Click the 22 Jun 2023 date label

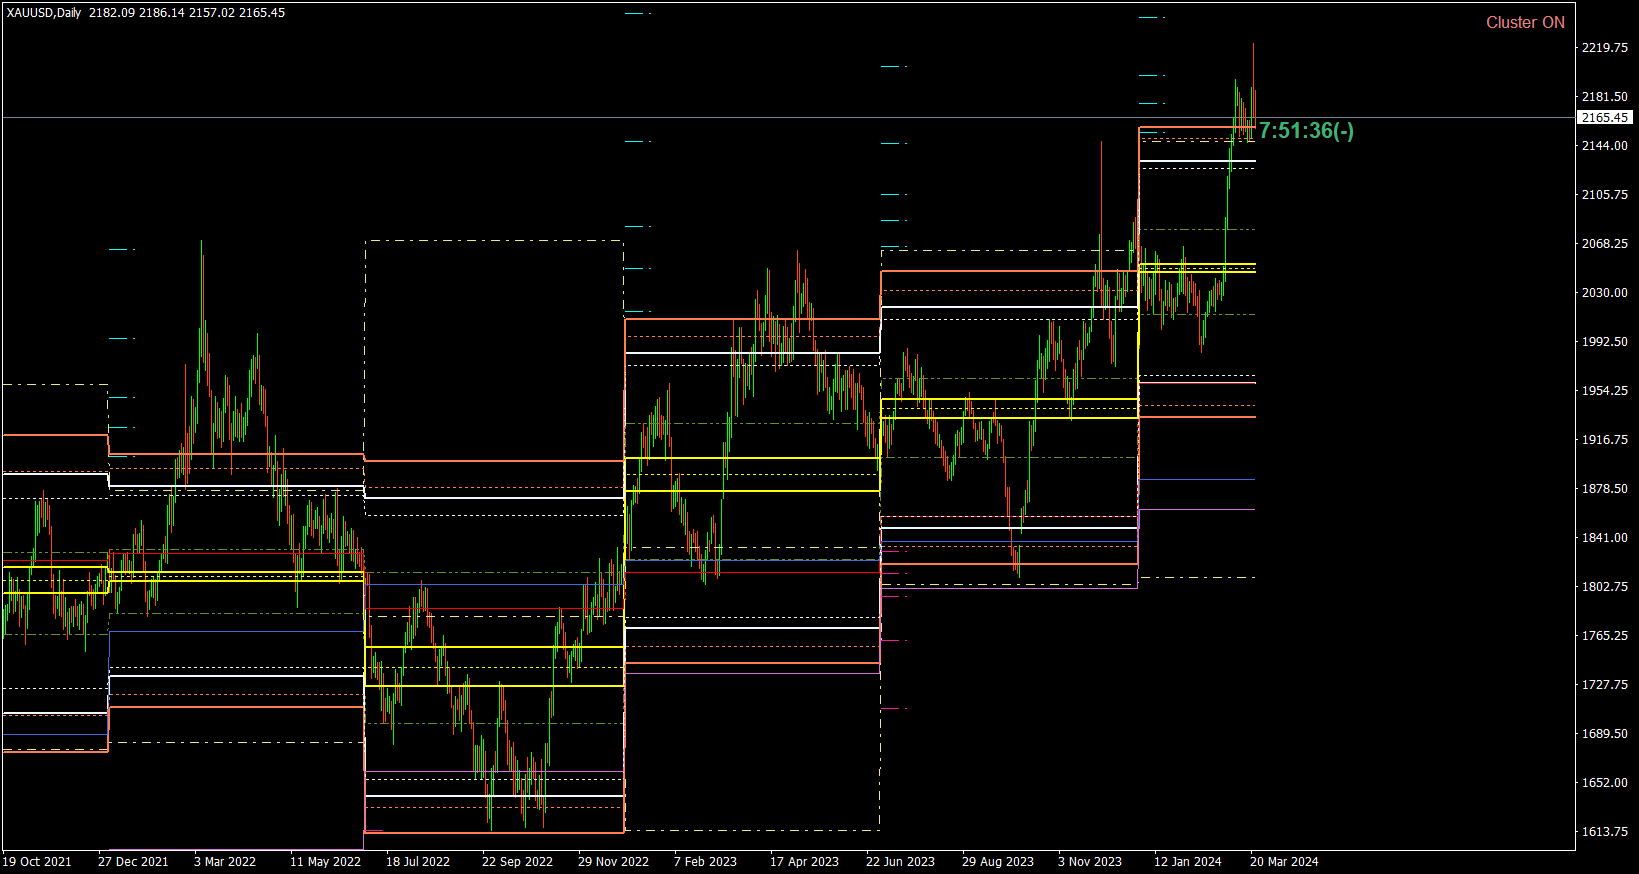pyautogui.click(x=900, y=862)
